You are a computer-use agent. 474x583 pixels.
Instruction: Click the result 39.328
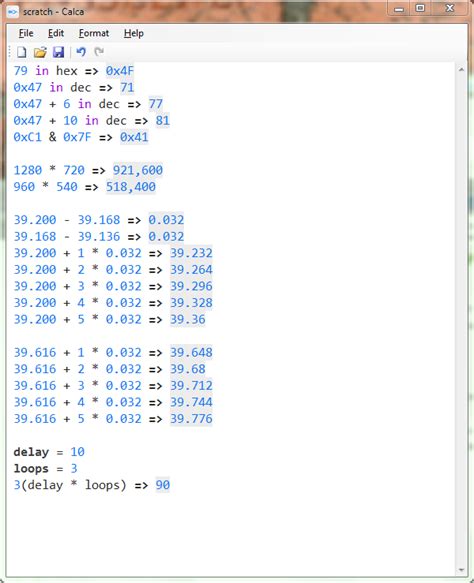point(191,303)
